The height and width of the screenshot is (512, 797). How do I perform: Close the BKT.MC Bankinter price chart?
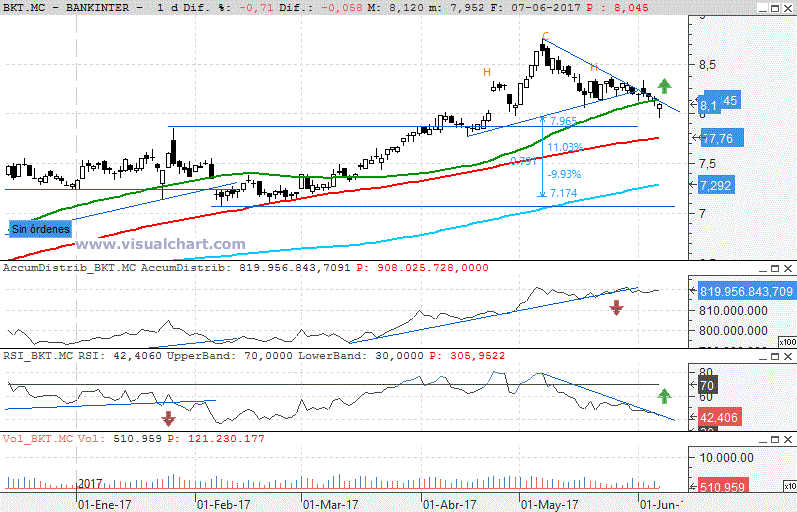[788, 8]
